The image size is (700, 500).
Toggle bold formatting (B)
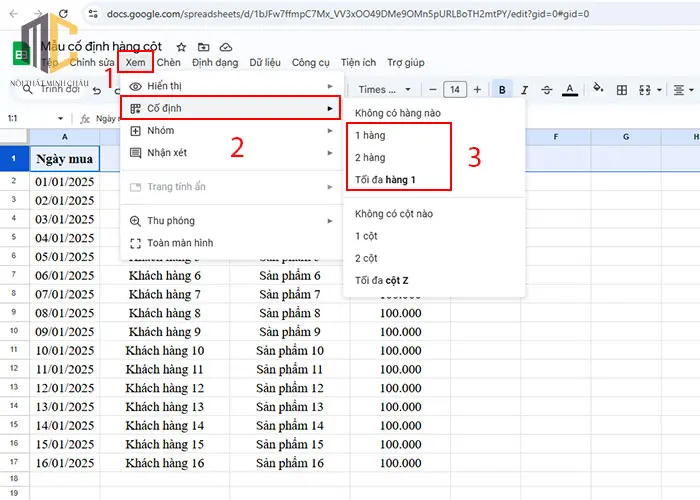[502, 90]
